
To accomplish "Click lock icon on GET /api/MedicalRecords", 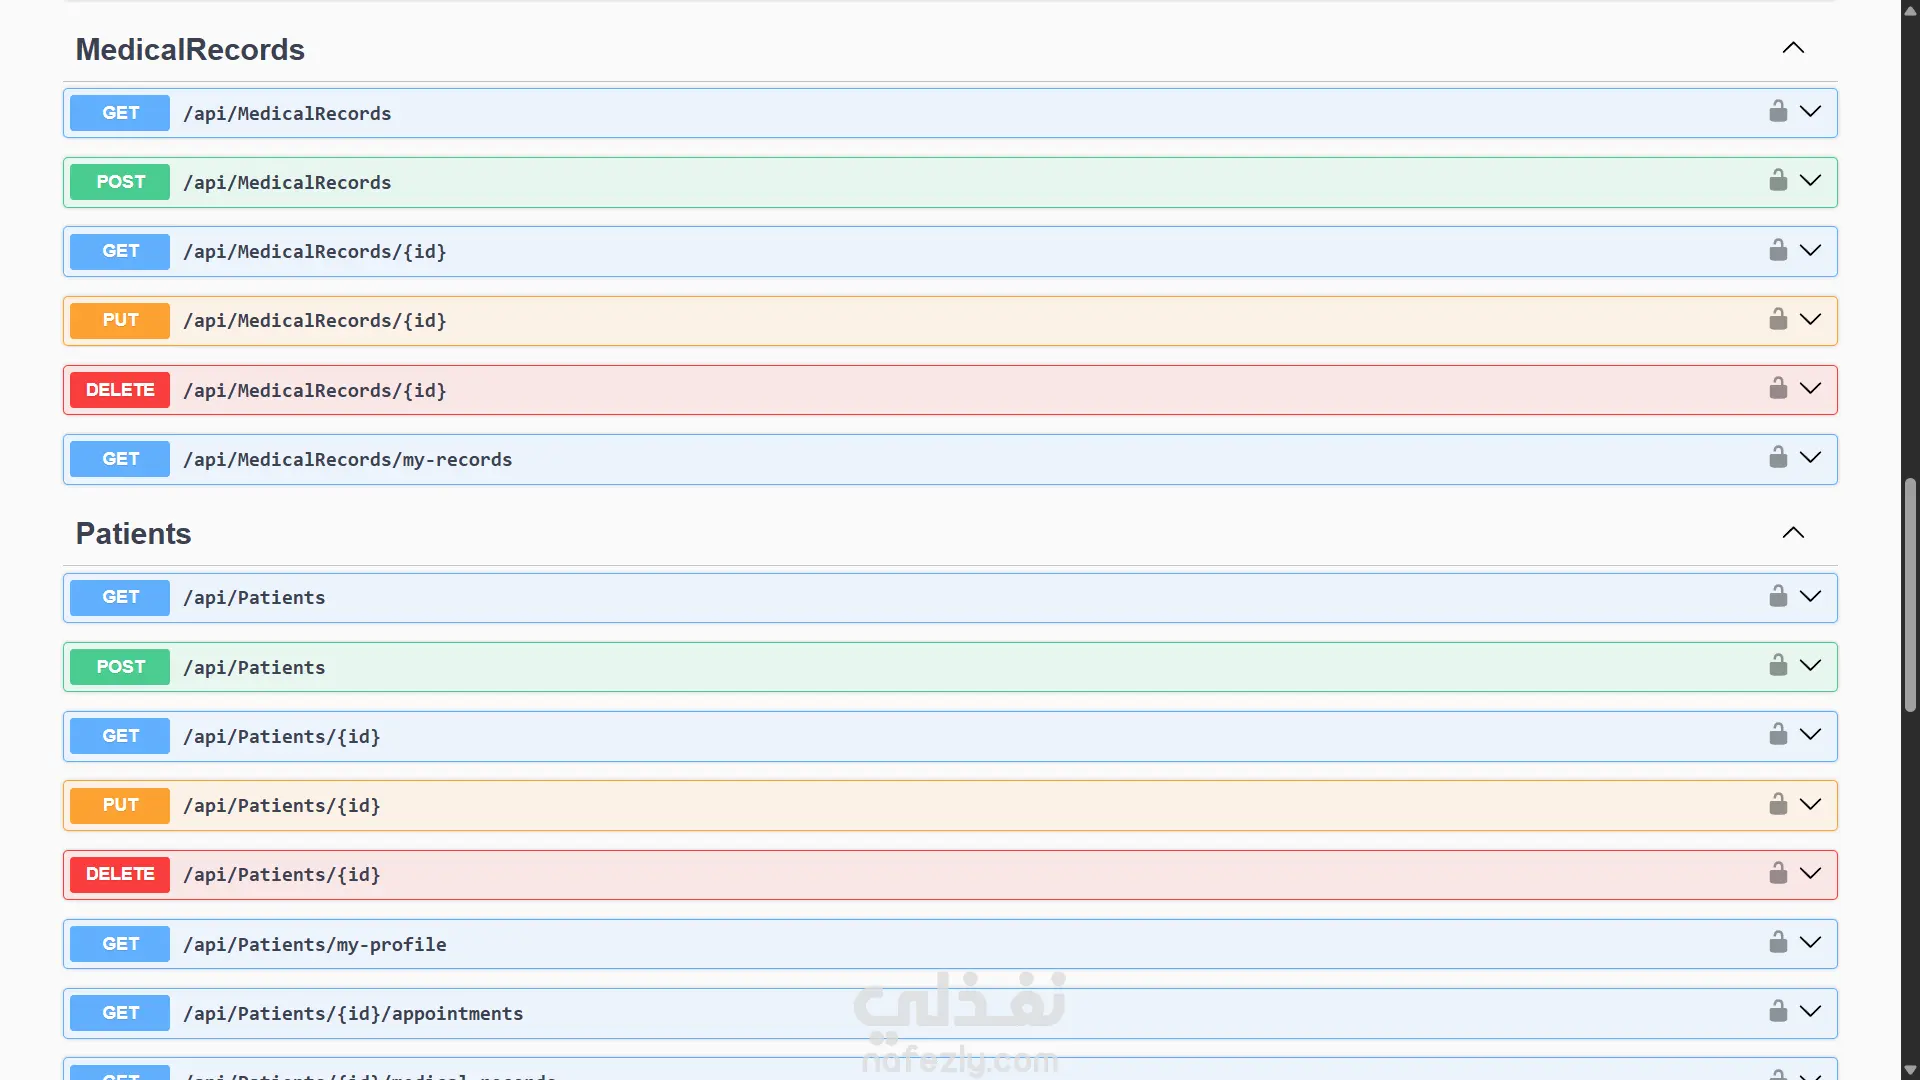I will coord(1777,111).
